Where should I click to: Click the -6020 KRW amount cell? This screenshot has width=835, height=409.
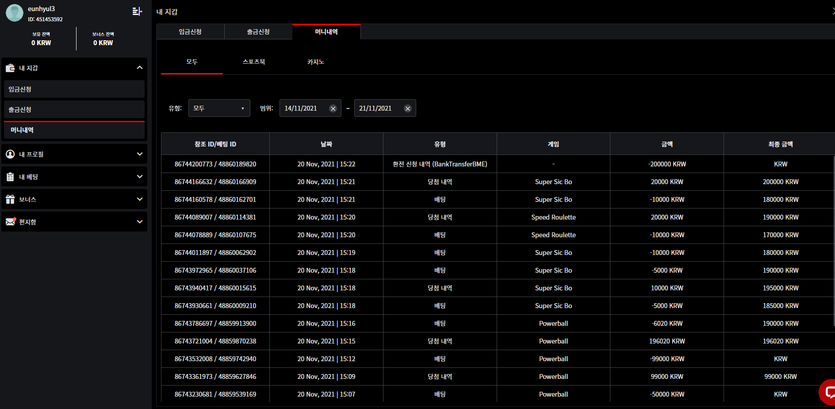click(667, 323)
